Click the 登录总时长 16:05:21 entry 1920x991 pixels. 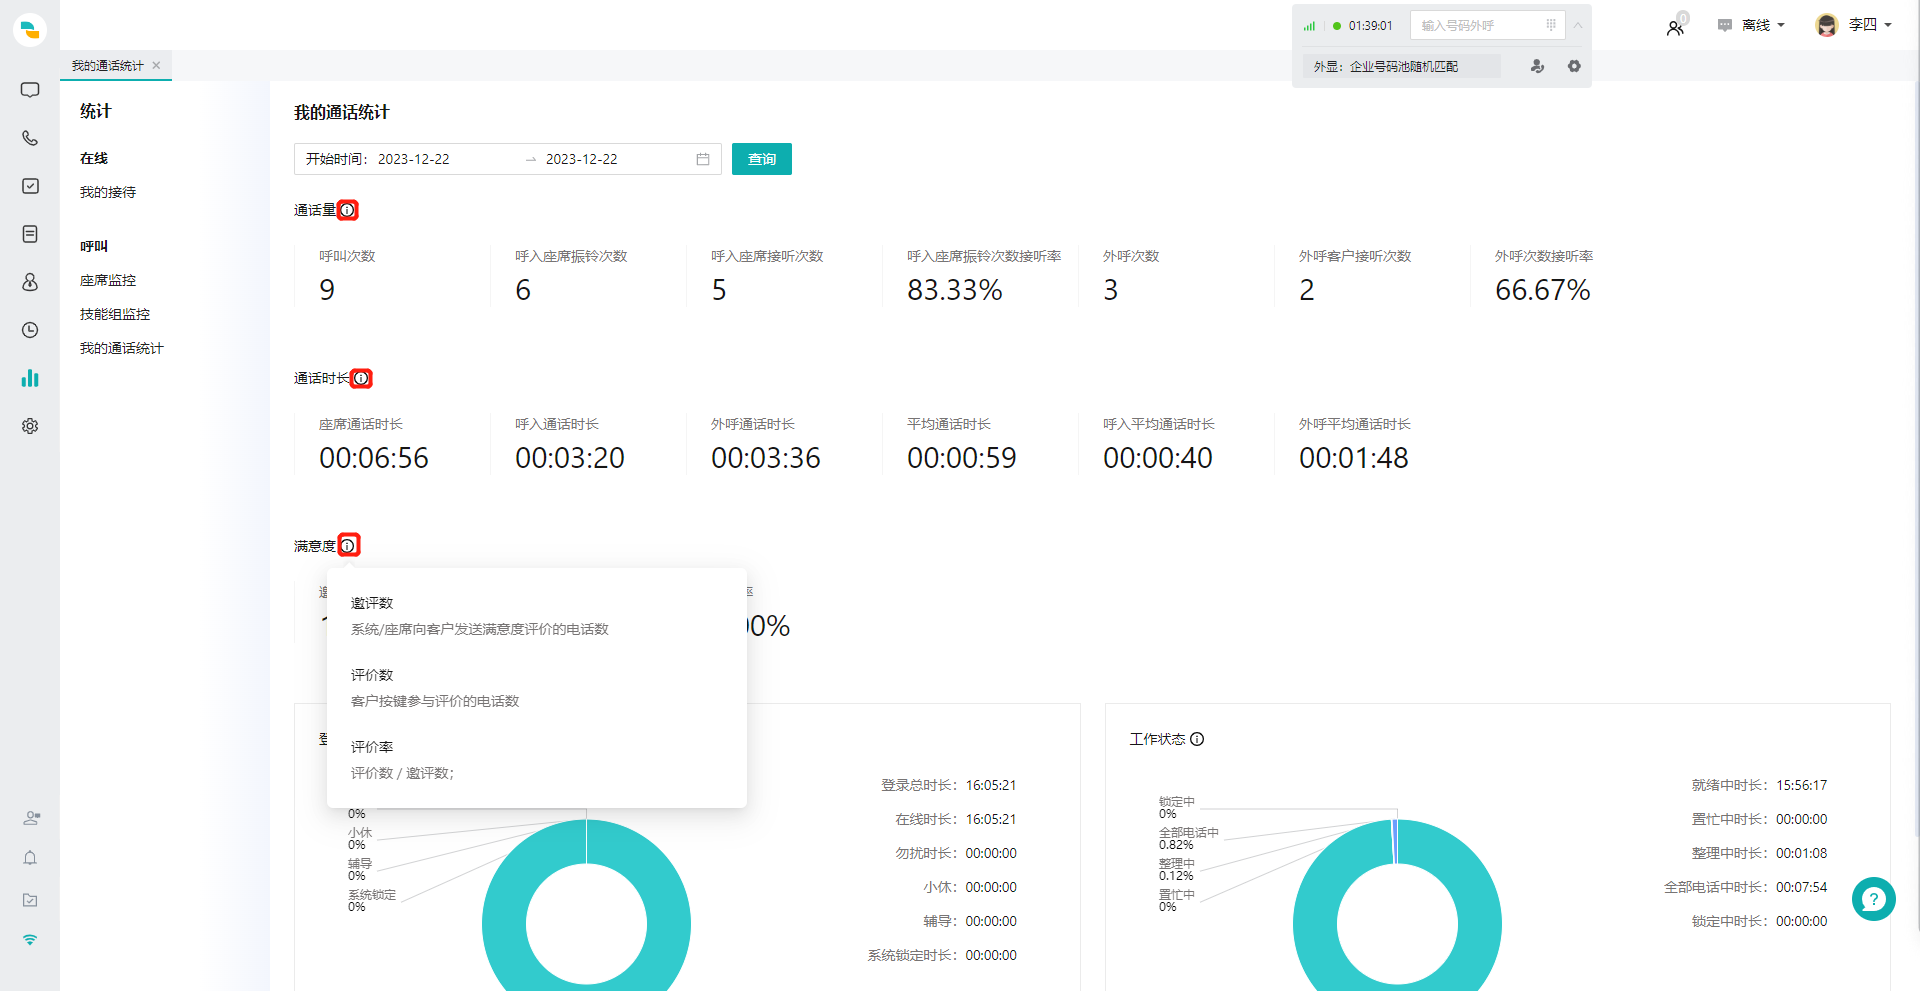(948, 785)
